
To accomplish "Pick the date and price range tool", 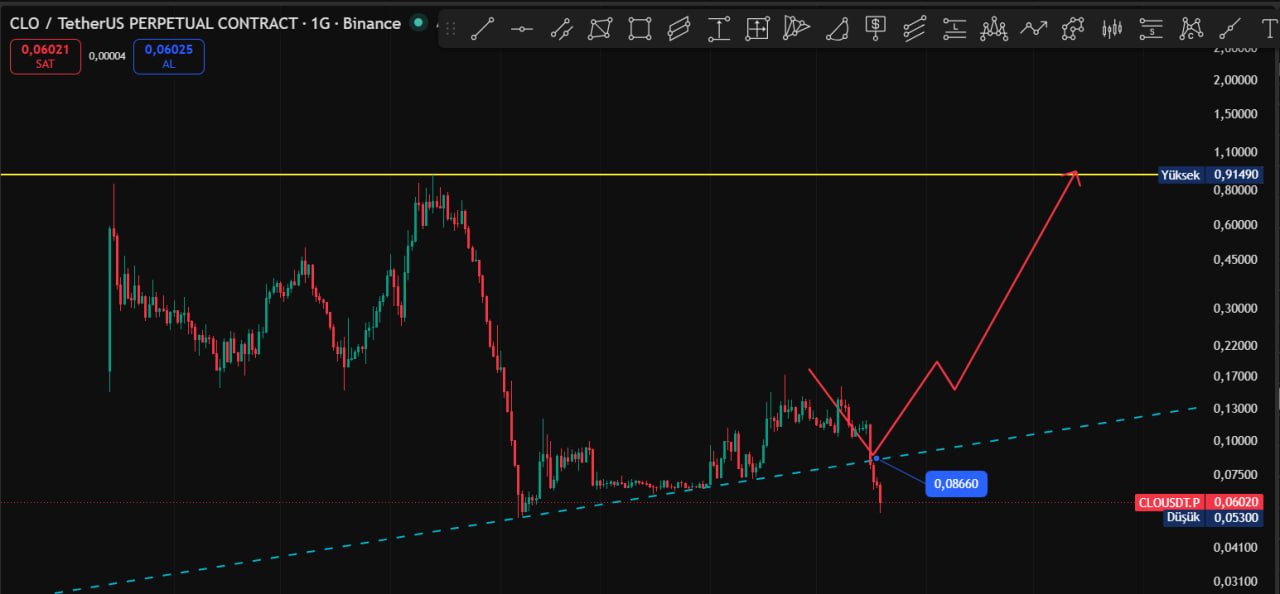I will click(758, 29).
